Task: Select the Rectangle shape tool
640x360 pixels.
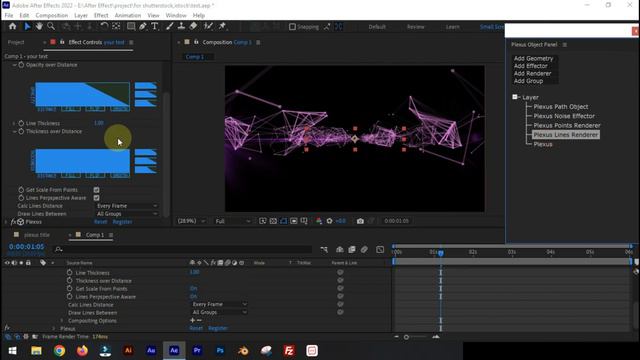Action: (x=131, y=27)
